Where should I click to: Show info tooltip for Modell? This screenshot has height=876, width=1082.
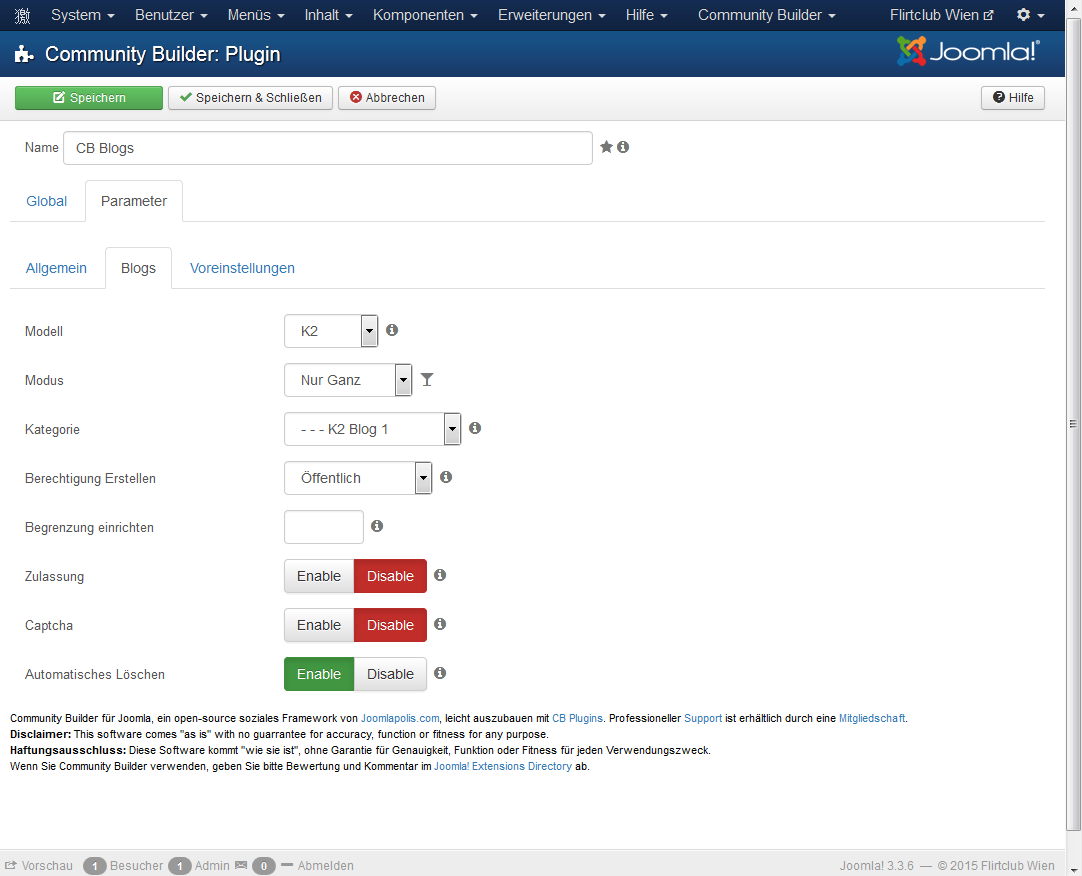[392, 330]
